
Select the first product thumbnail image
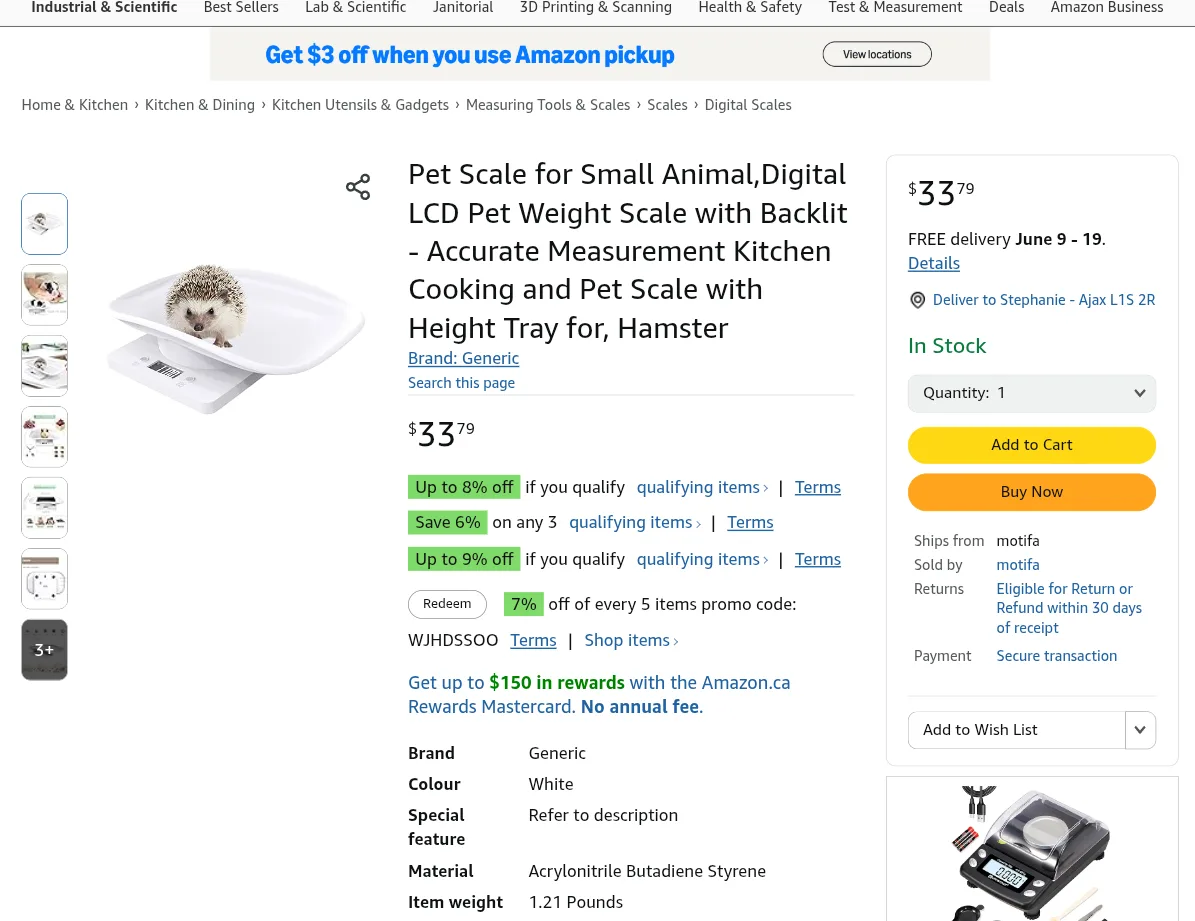coord(45,224)
